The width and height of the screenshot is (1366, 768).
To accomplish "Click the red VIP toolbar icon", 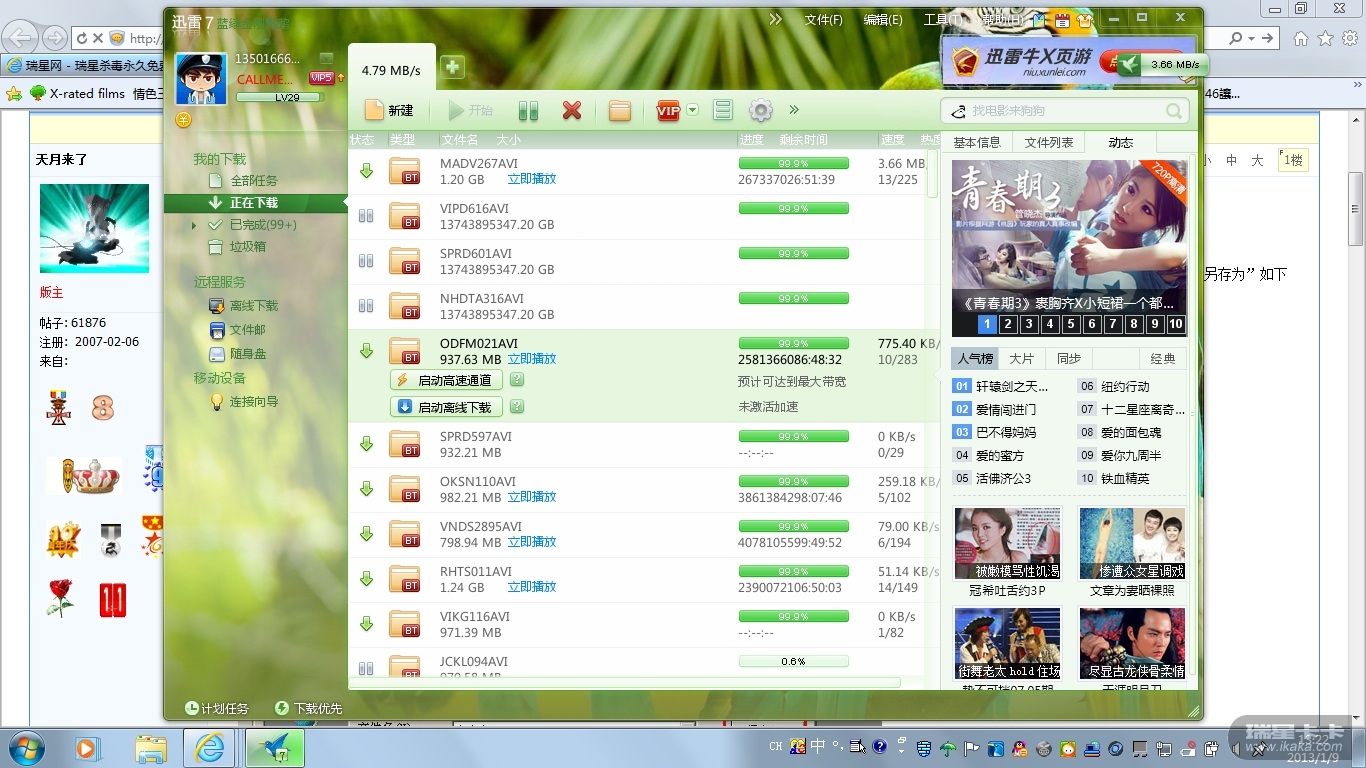I will pos(668,111).
